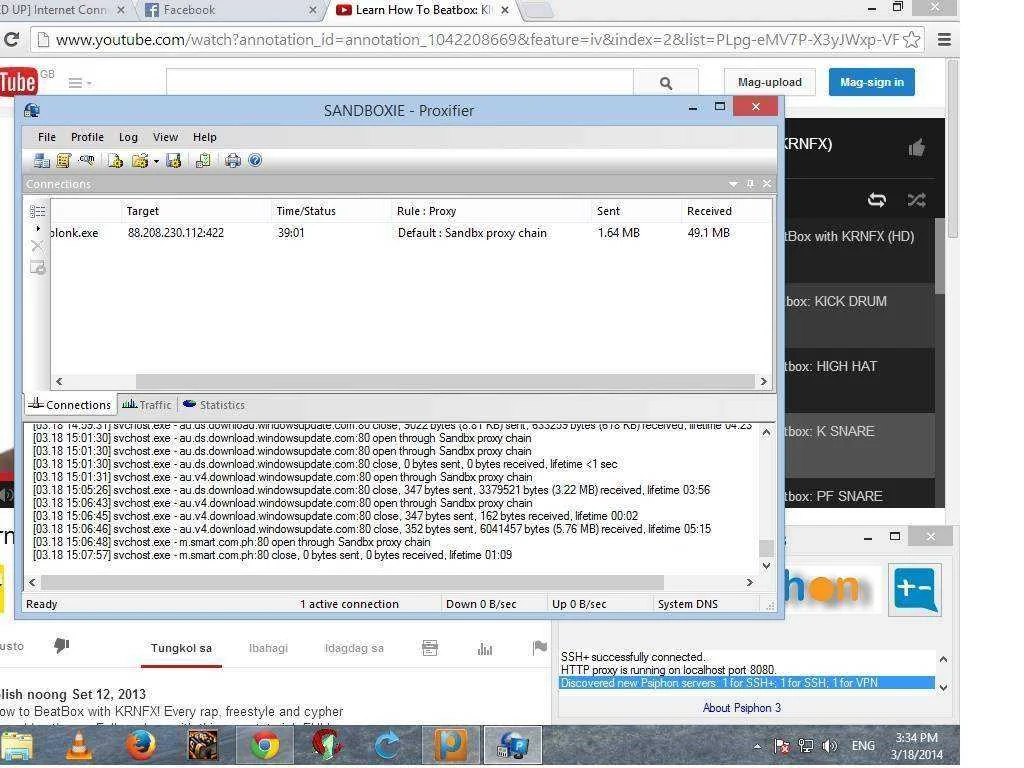
Task: Toggle playlist shuffle icon
Action: click(916, 200)
